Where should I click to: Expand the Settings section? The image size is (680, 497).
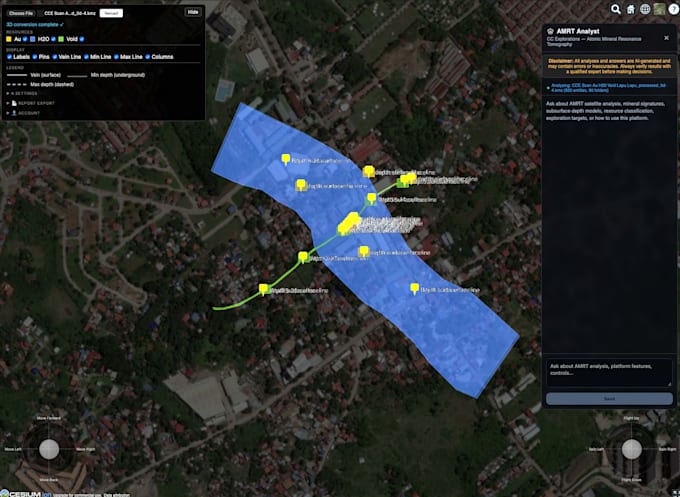coord(22,94)
